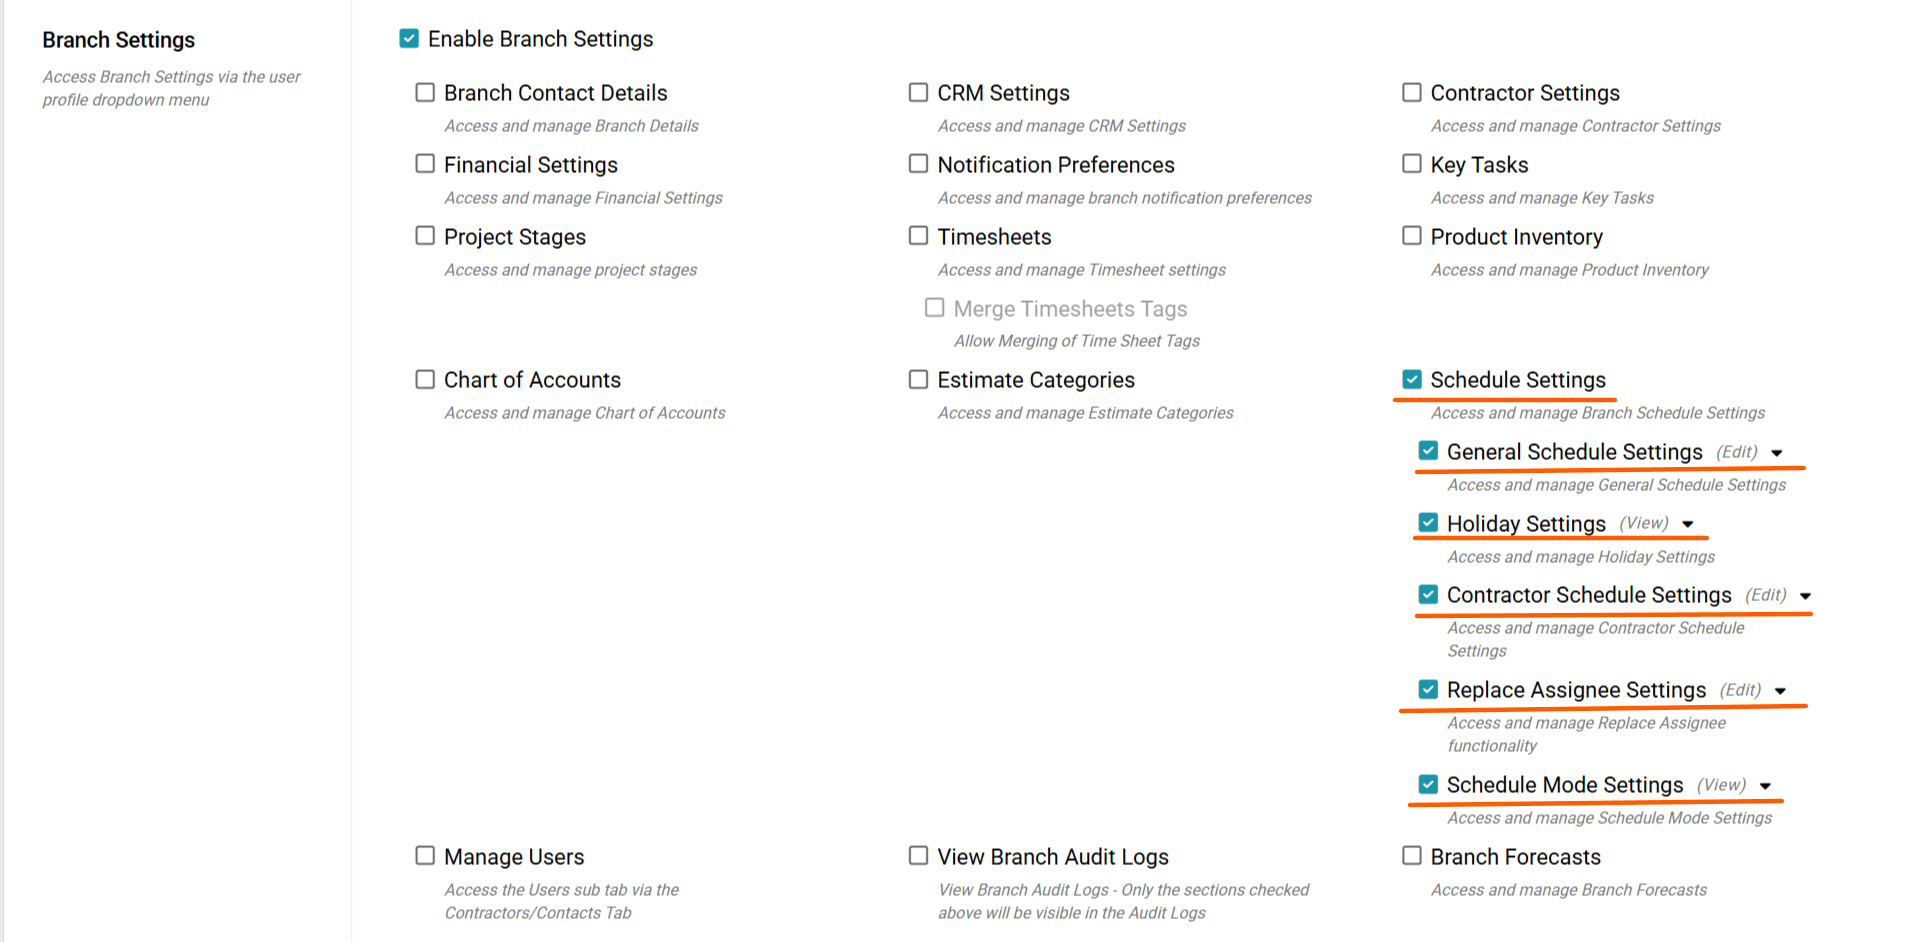Image resolution: width=1908 pixels, height=942 pixels.
Task: Open Contractor Schedule Settings dropdown arrow
Action: click(x=1805, y=596)
